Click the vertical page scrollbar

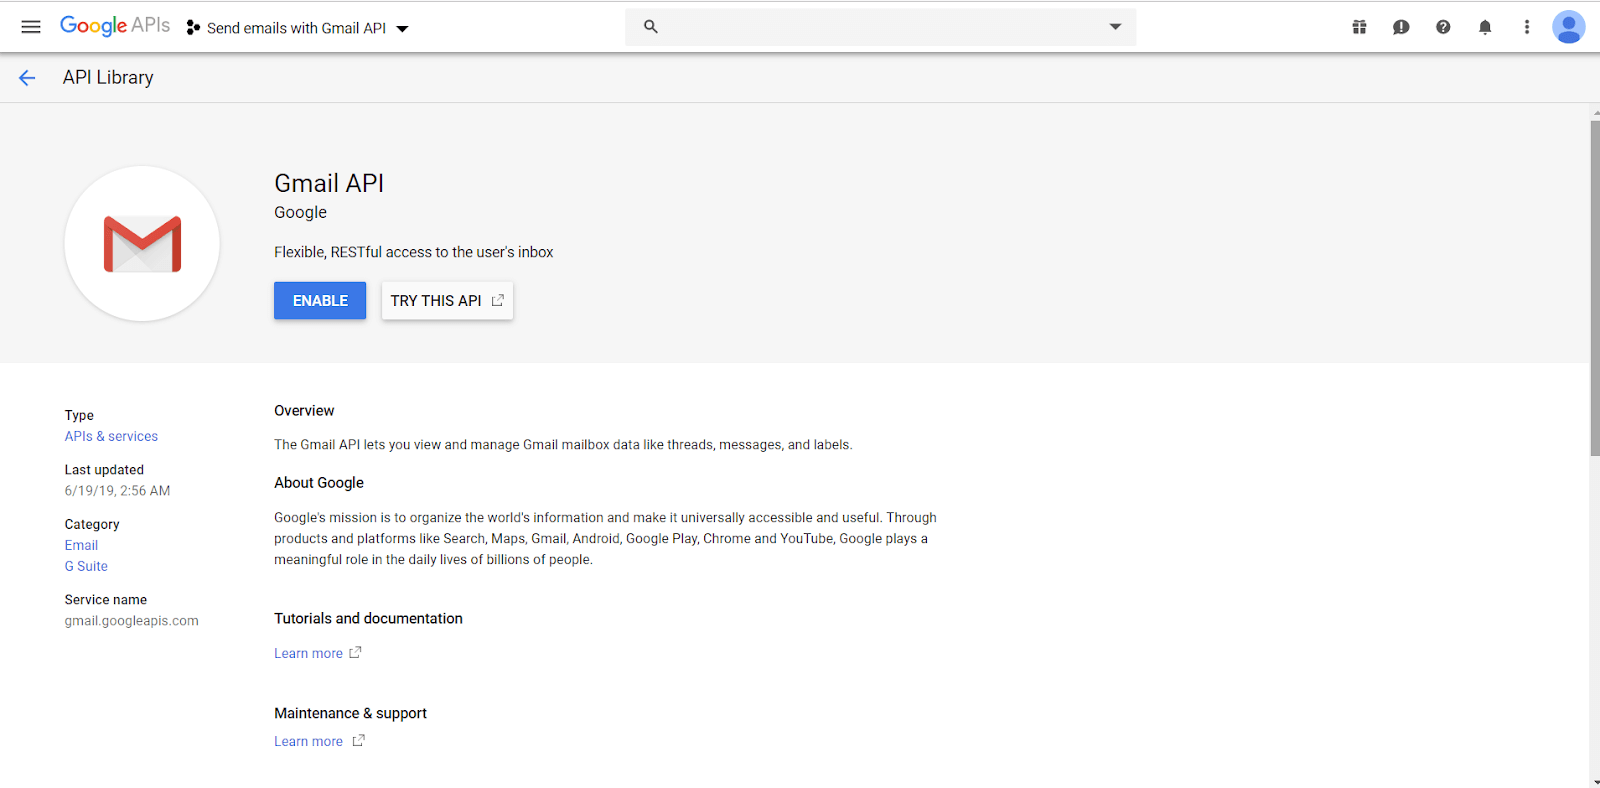pyautogui.click(x=1594, y=288)
